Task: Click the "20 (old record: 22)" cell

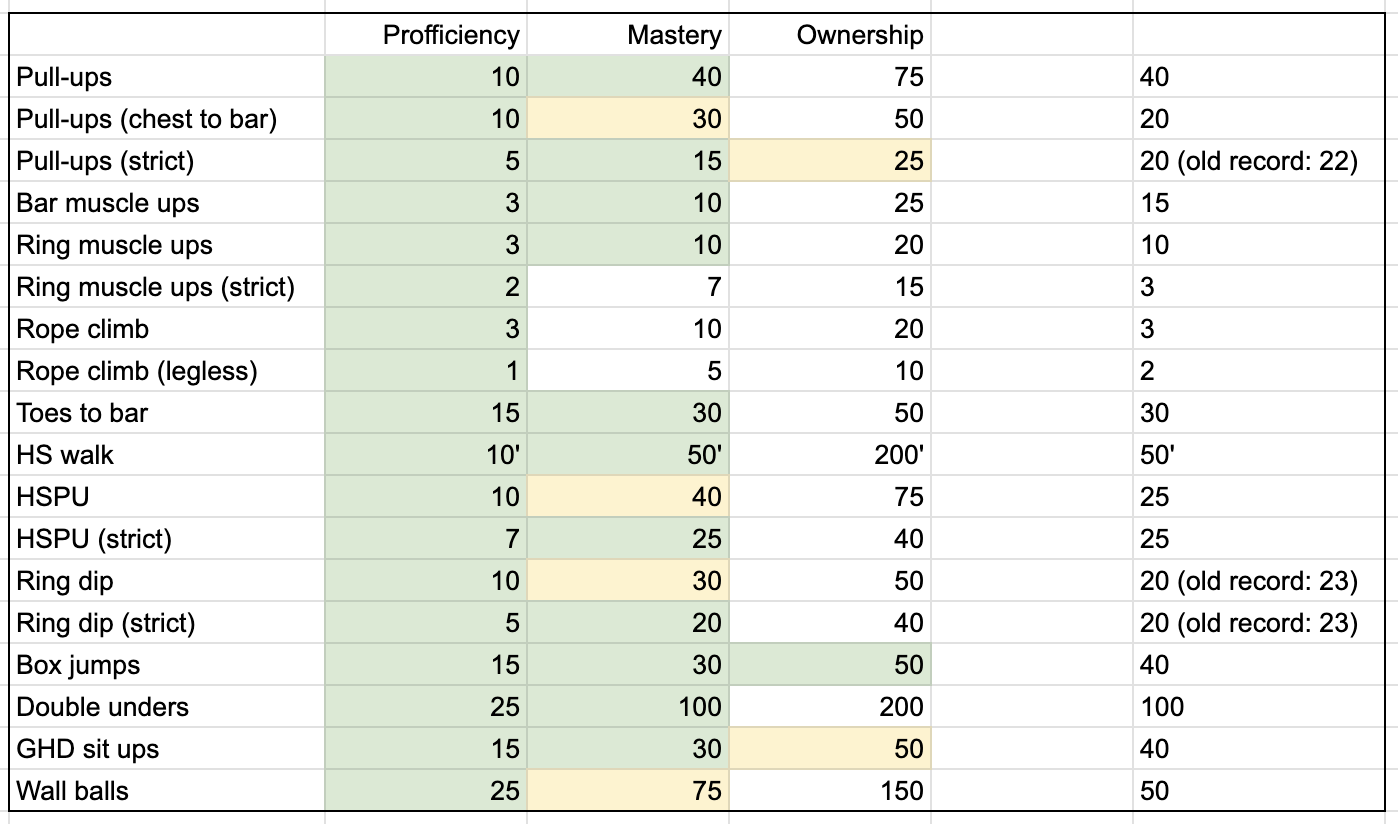Action: 1249,161
